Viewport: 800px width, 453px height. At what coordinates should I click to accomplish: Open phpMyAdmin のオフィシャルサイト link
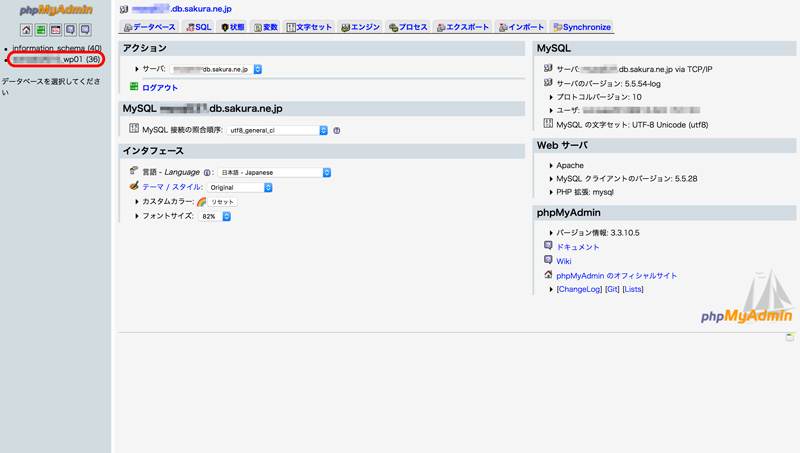click(x=616, y=276)
